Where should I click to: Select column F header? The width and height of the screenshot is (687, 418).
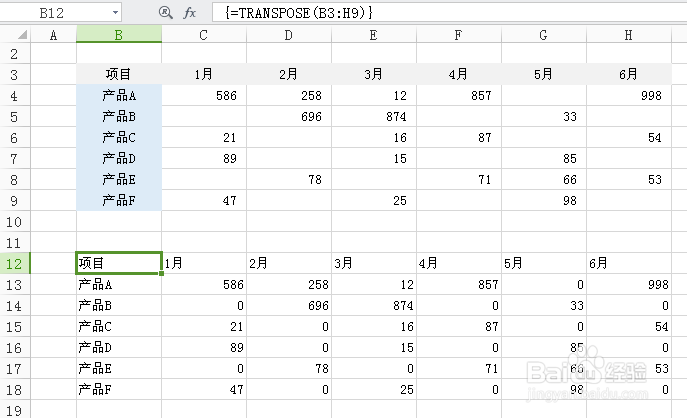pyautogui.click(x=459, y=35)
